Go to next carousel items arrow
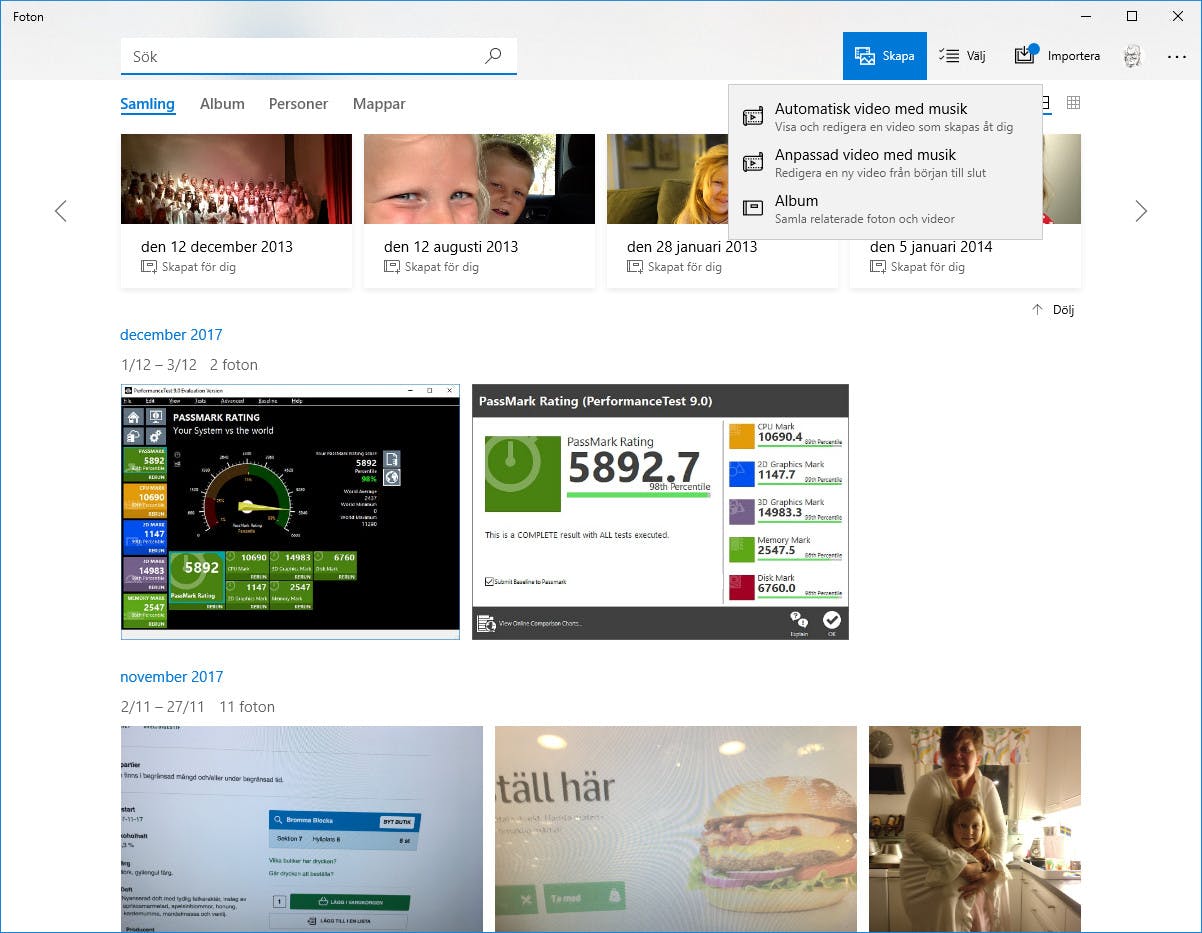 (1141, 211)
